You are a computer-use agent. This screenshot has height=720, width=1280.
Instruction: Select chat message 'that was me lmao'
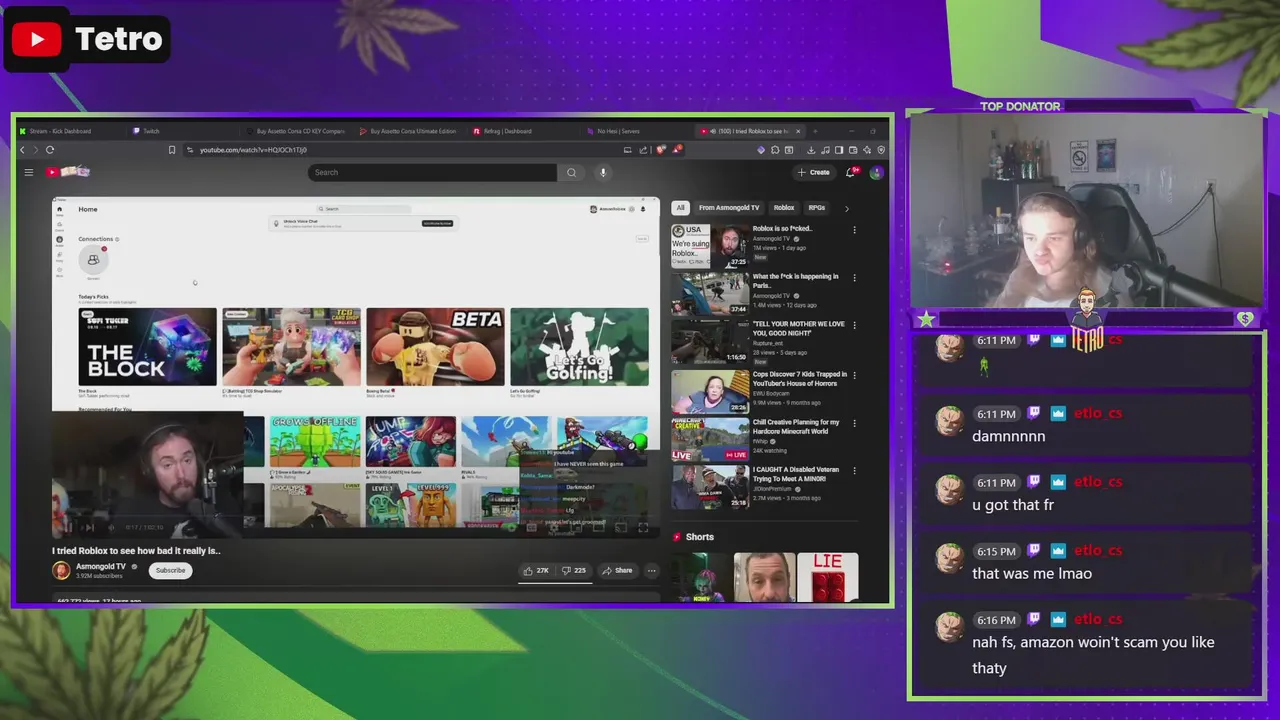coord(1032,573)
